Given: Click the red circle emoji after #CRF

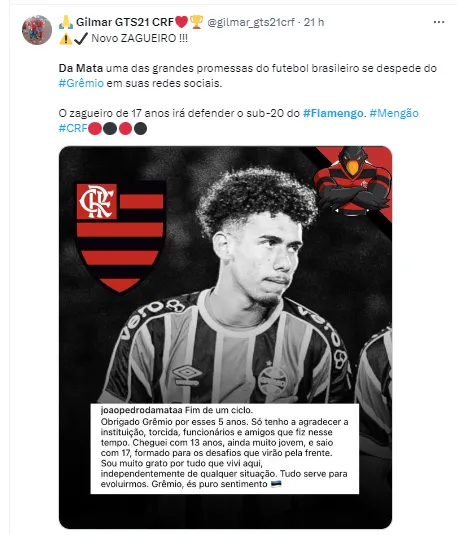Looking at the screenshot, I should coord(95,129).
